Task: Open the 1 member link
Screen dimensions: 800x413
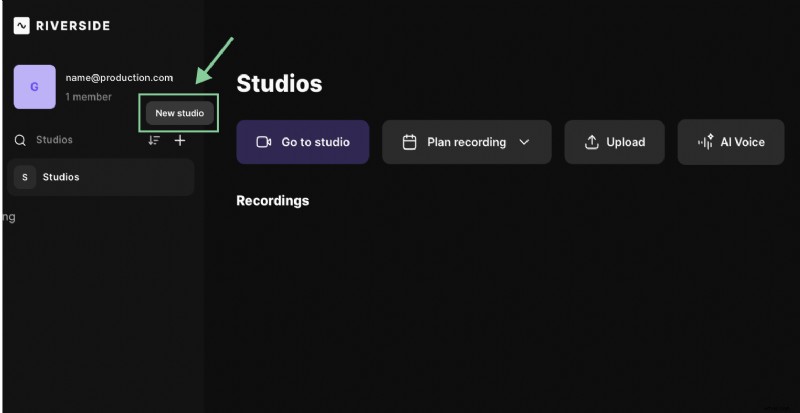Action: 88,97
